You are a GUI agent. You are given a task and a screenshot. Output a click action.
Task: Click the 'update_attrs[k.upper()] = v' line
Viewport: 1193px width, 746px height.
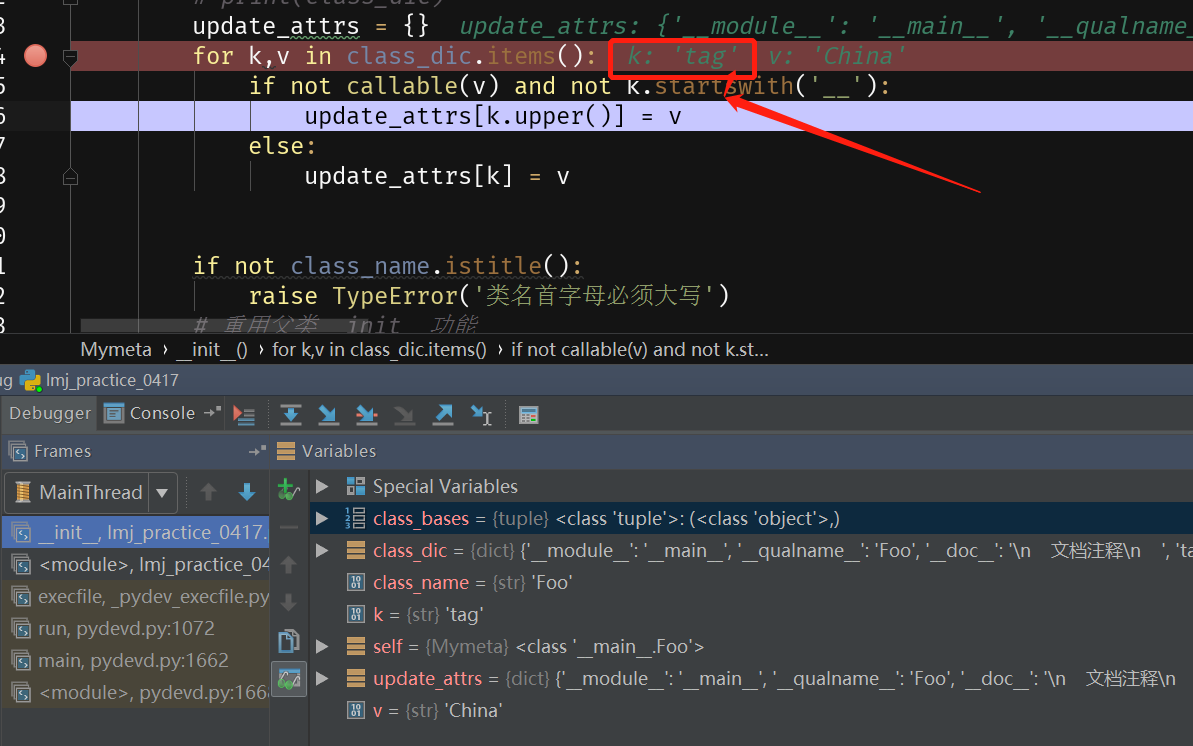(492, 116)
